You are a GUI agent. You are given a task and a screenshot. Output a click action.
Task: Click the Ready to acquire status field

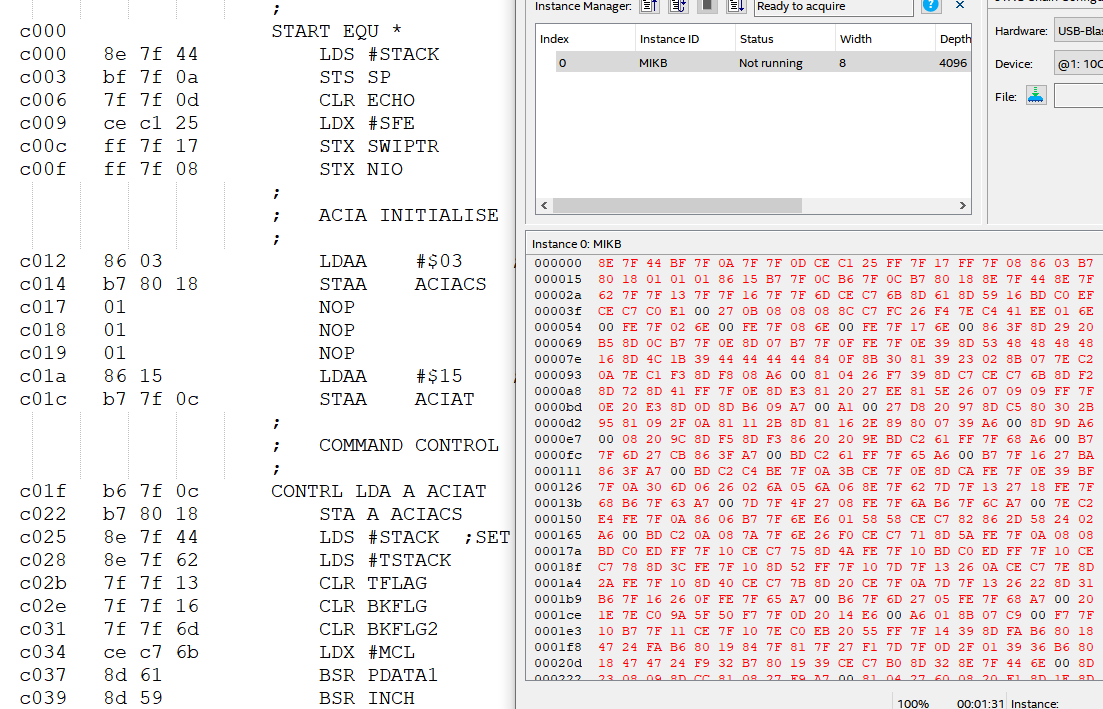pos(832,7)
